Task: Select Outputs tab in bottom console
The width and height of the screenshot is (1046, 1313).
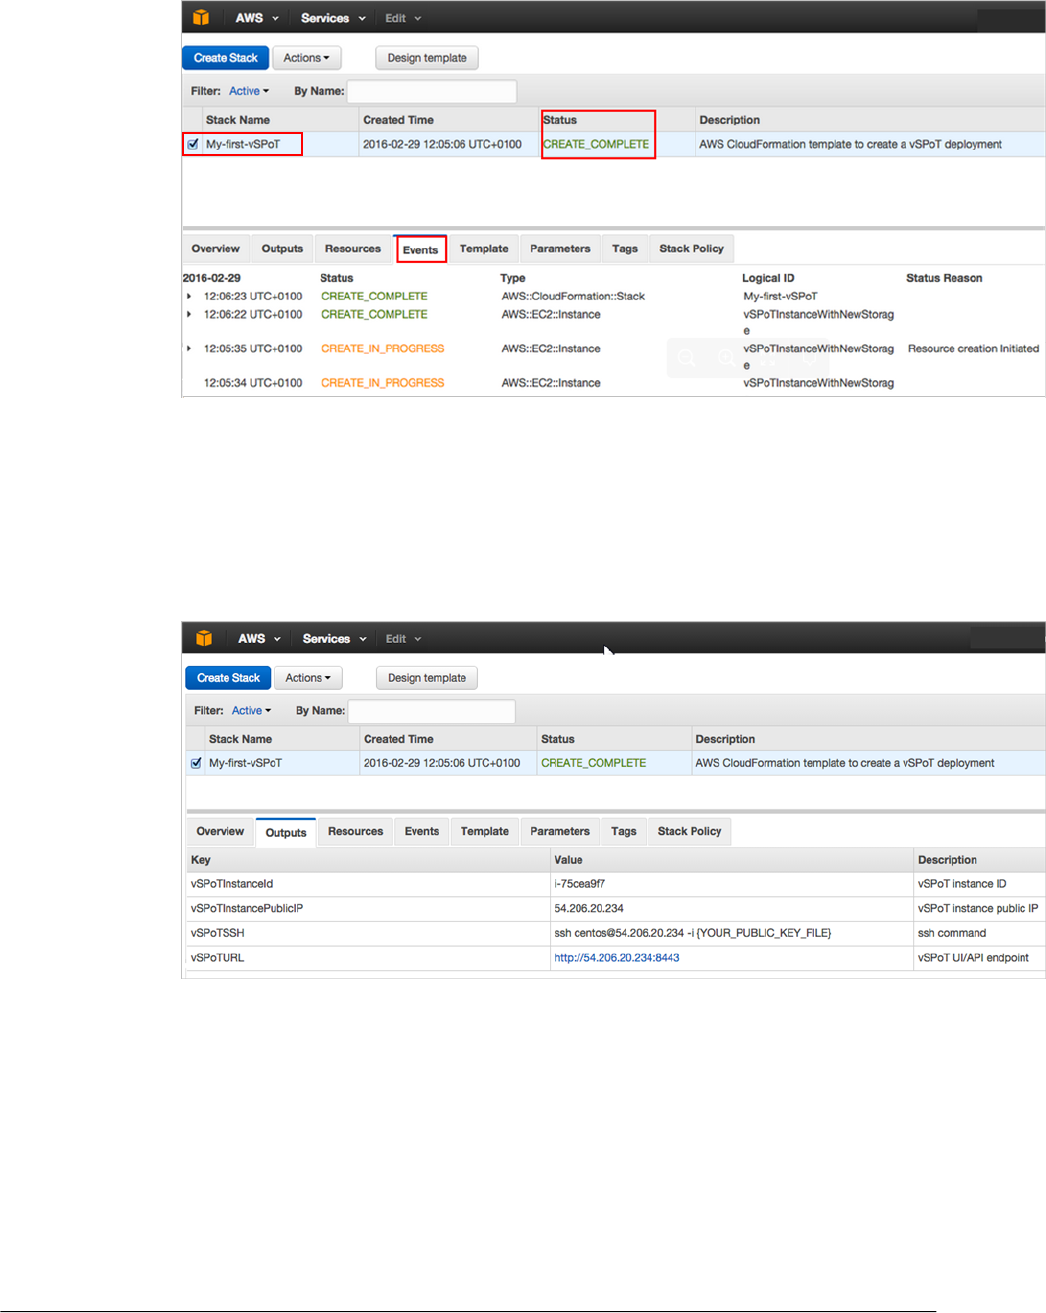Action: pyautogui.click(x=286, y=832)
